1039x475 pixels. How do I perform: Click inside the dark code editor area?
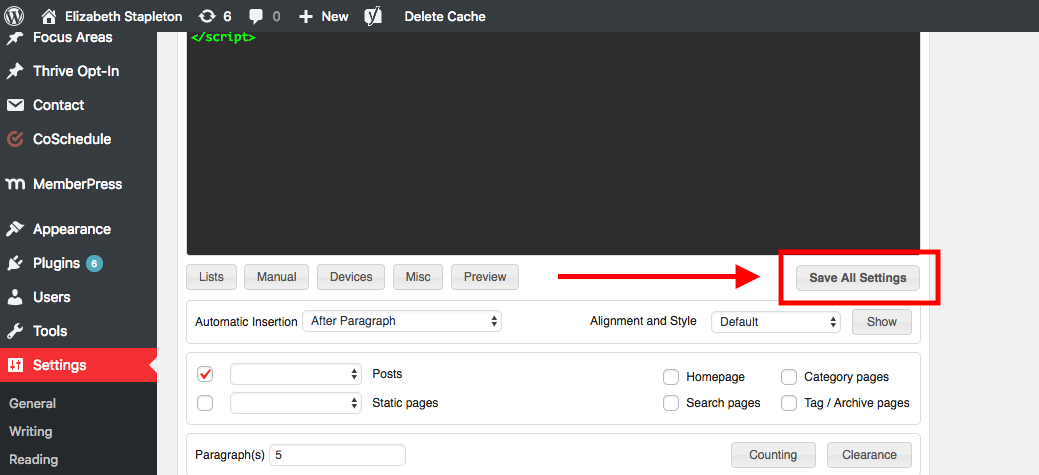tap(553, 143)
